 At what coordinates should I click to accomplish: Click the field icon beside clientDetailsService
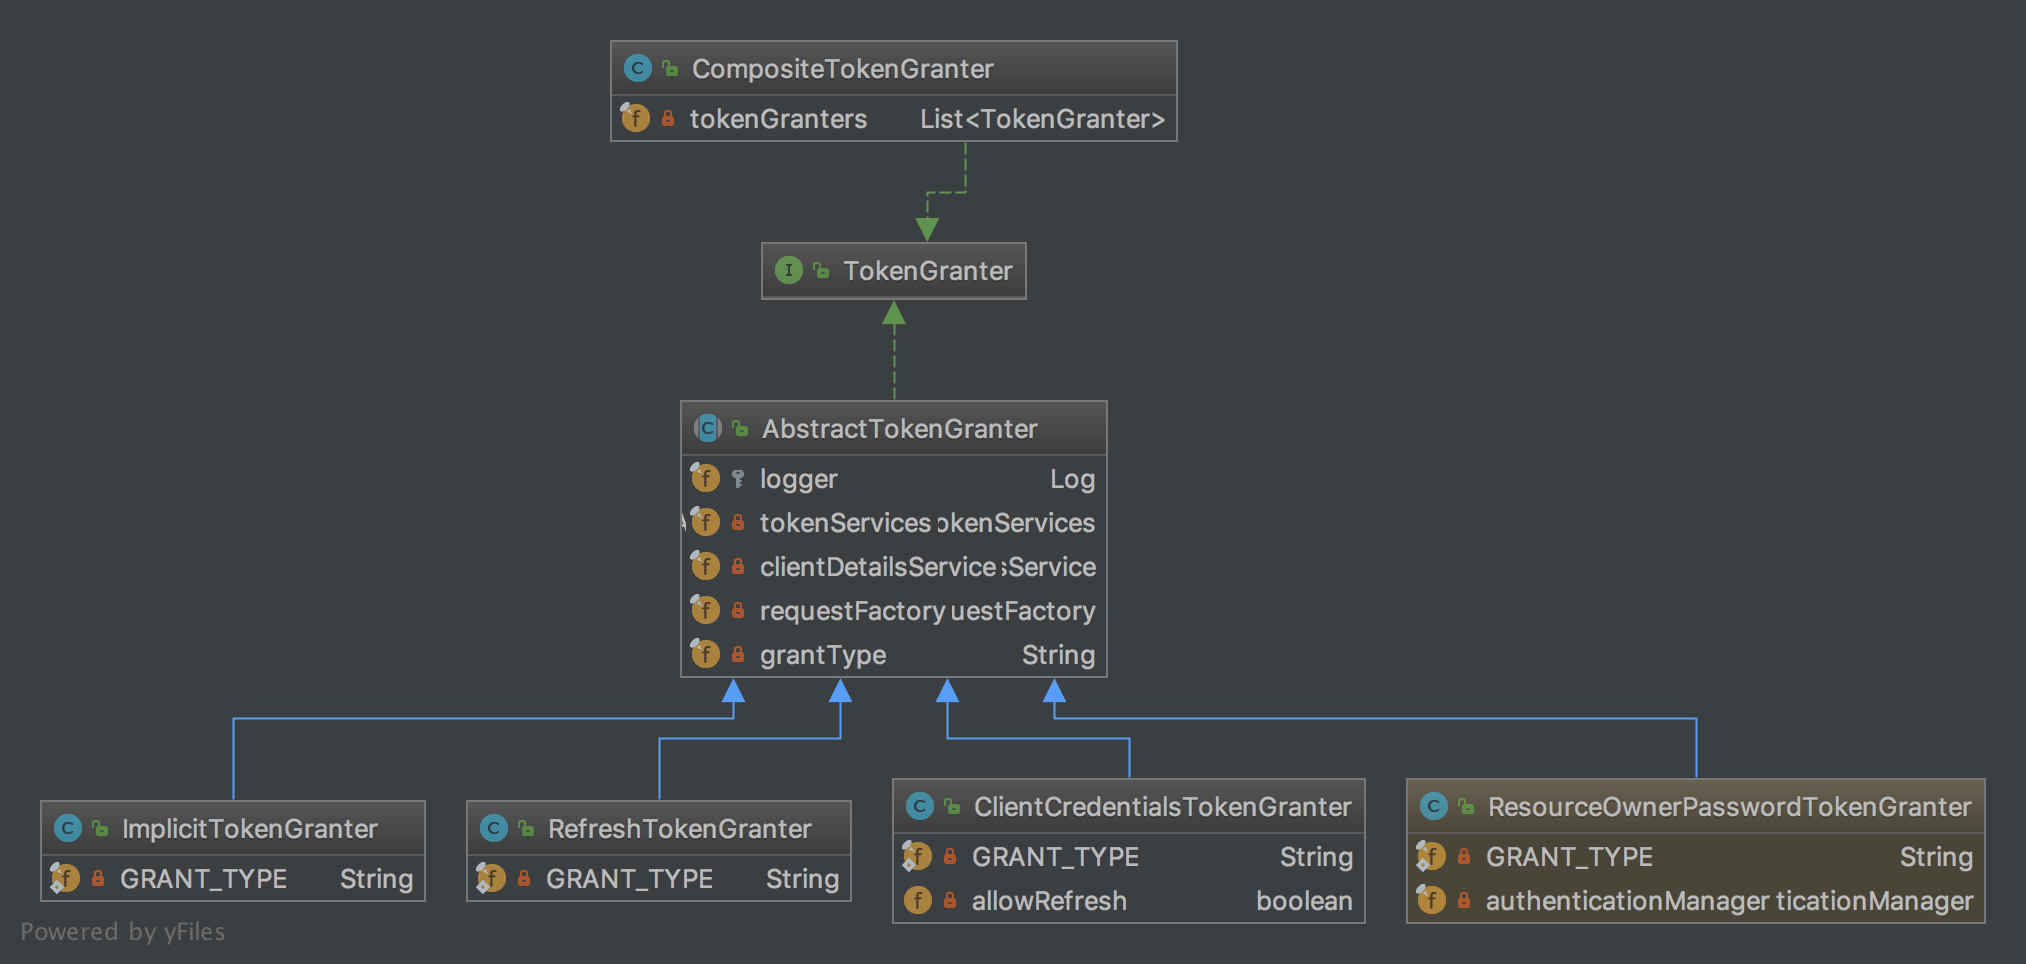point(705,566)
